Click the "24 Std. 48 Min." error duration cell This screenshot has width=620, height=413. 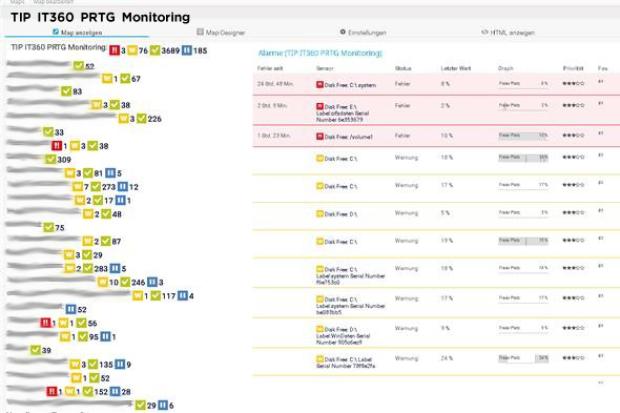pos(275,83)
